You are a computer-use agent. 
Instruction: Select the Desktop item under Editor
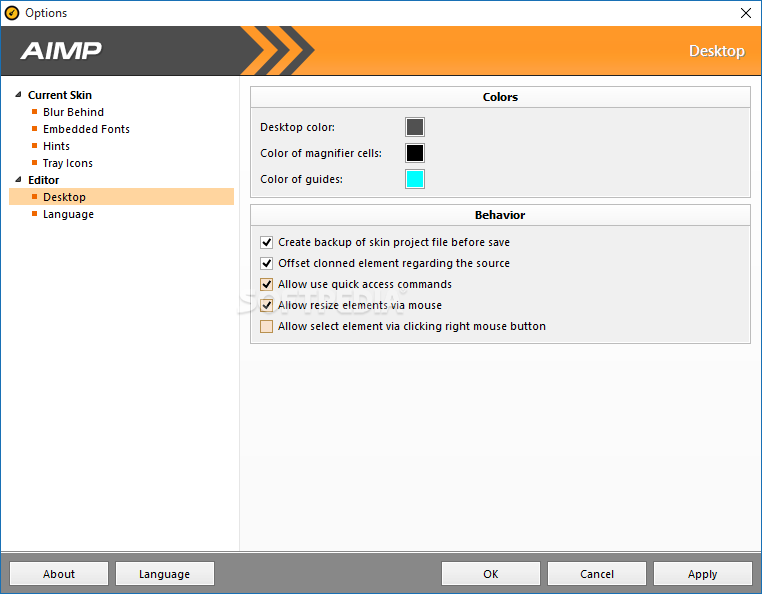click(x=121, y=197)
